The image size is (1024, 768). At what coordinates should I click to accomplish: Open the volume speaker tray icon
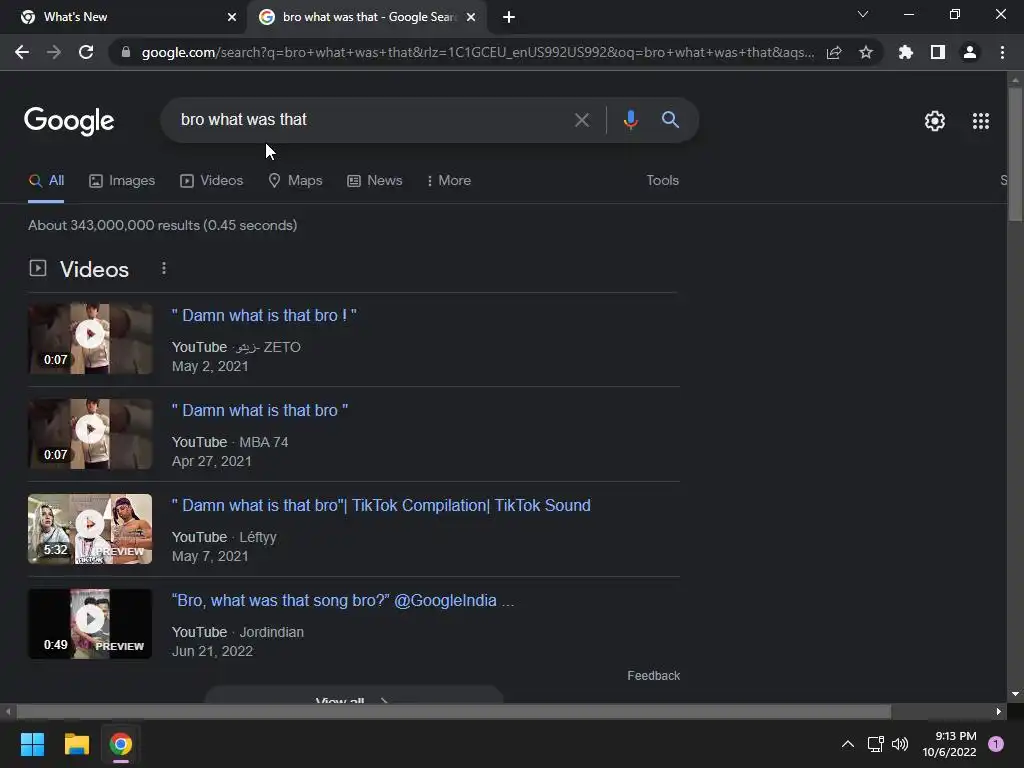tap(900, 744)
